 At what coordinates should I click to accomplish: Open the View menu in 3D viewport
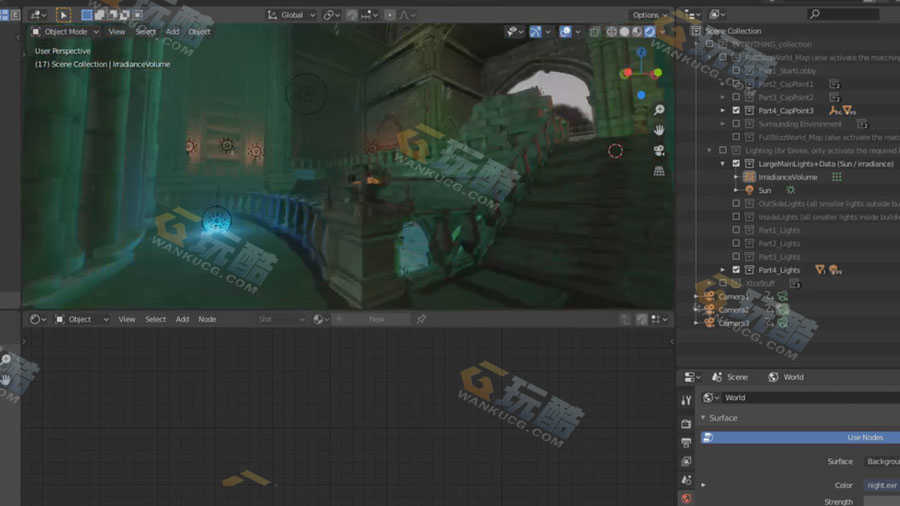coord(117,32)
